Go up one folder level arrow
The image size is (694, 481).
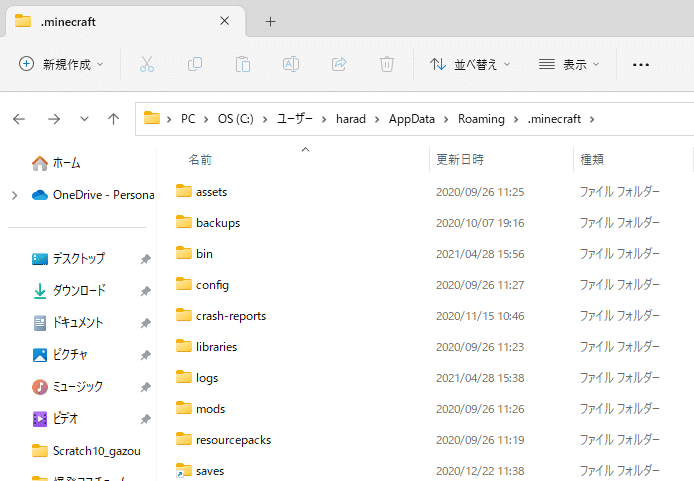coord(113,119)
